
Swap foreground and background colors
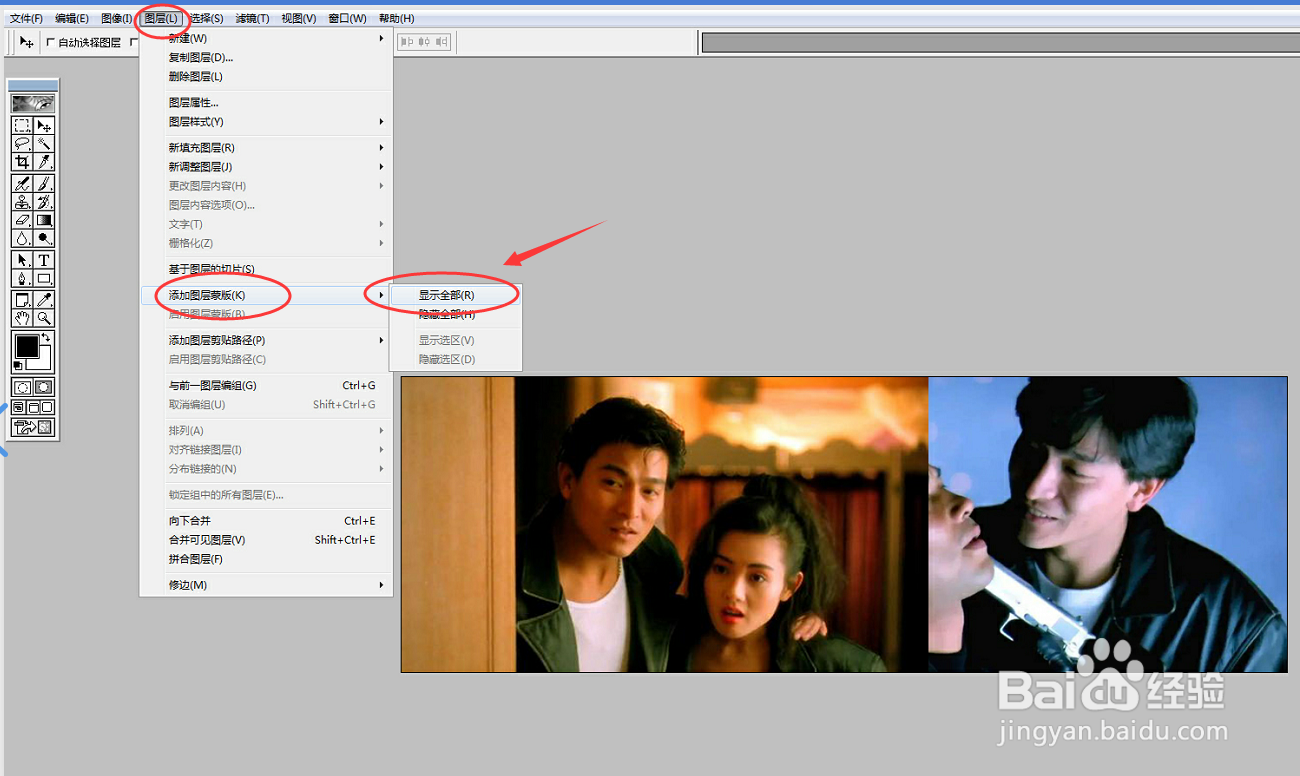point(46,339)
